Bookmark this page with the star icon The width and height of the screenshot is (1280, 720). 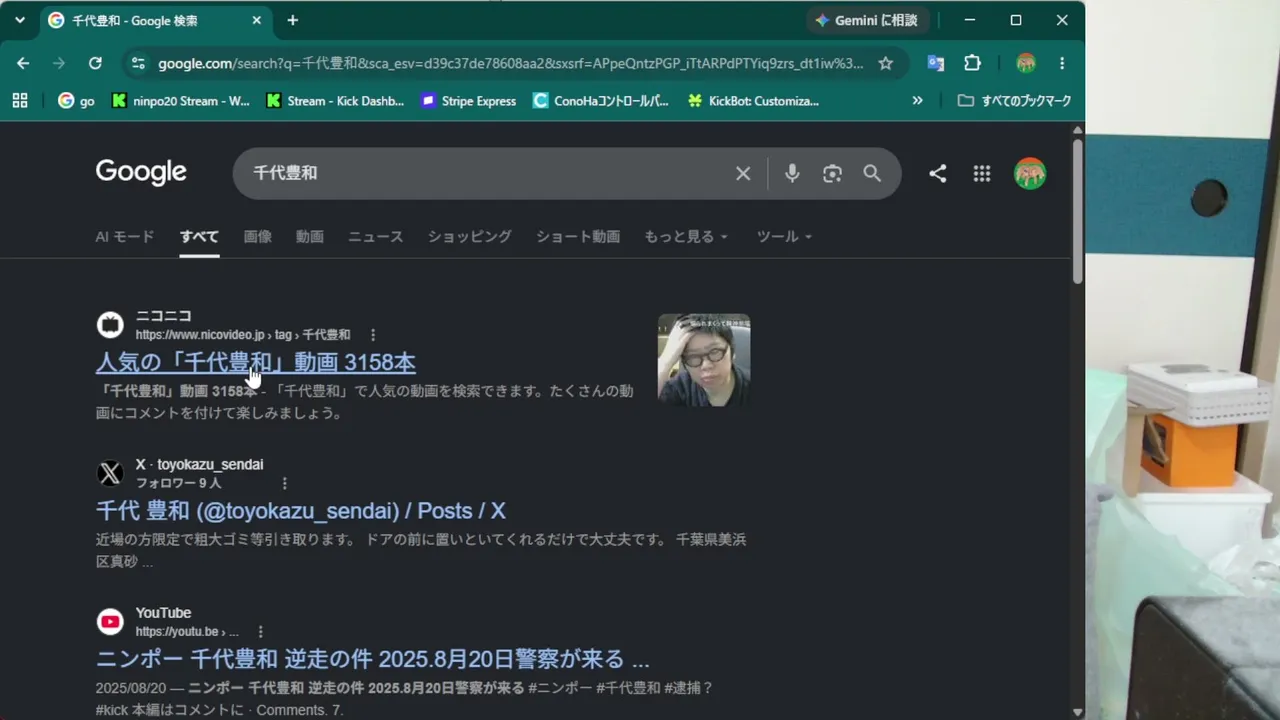[885, 63]
